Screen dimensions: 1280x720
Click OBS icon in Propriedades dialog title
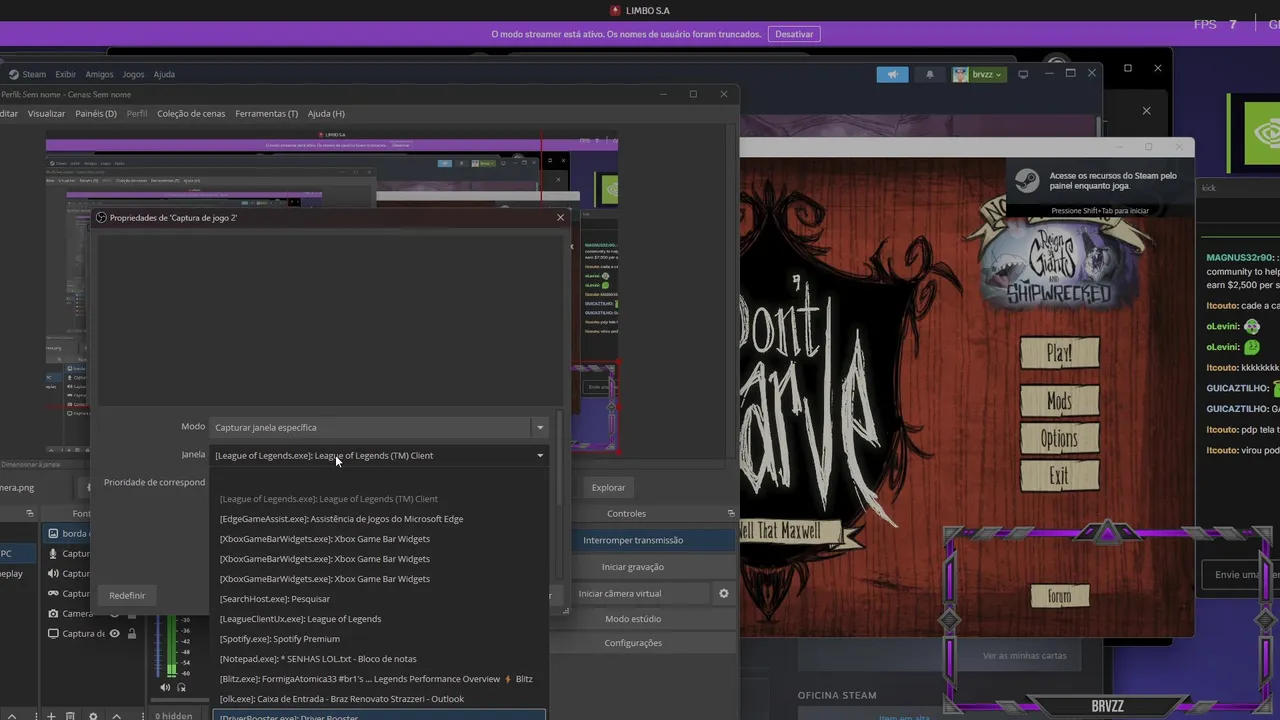[100, 217]
